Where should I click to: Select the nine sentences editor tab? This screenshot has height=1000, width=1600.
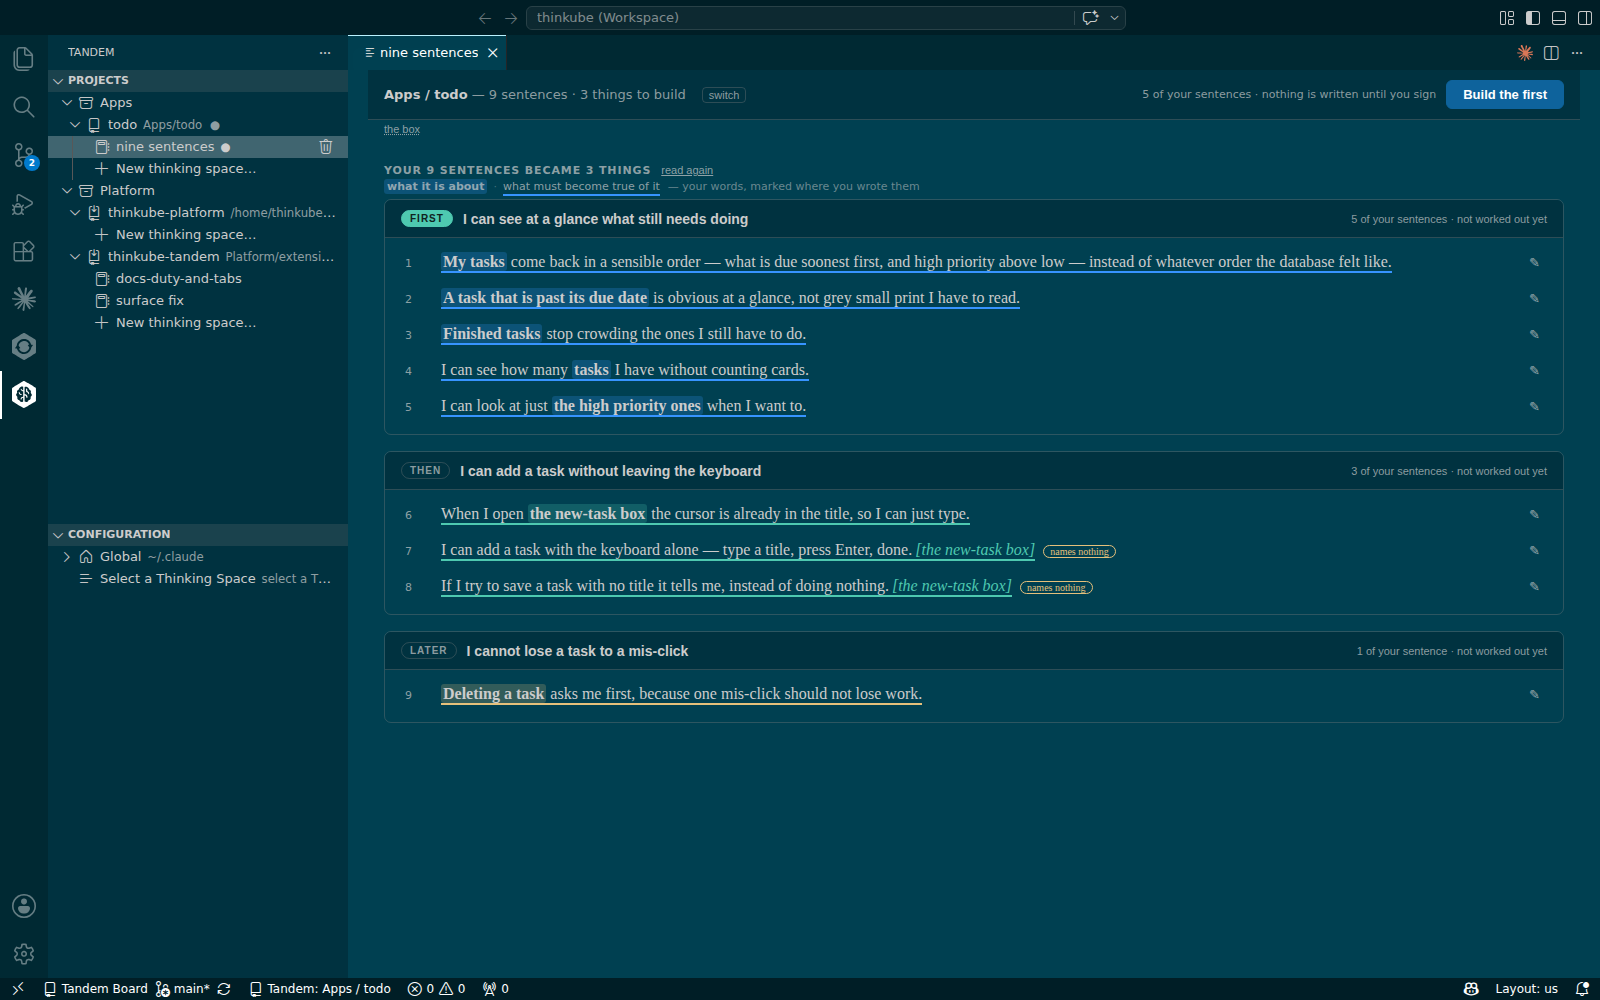(x=428, y=53)
